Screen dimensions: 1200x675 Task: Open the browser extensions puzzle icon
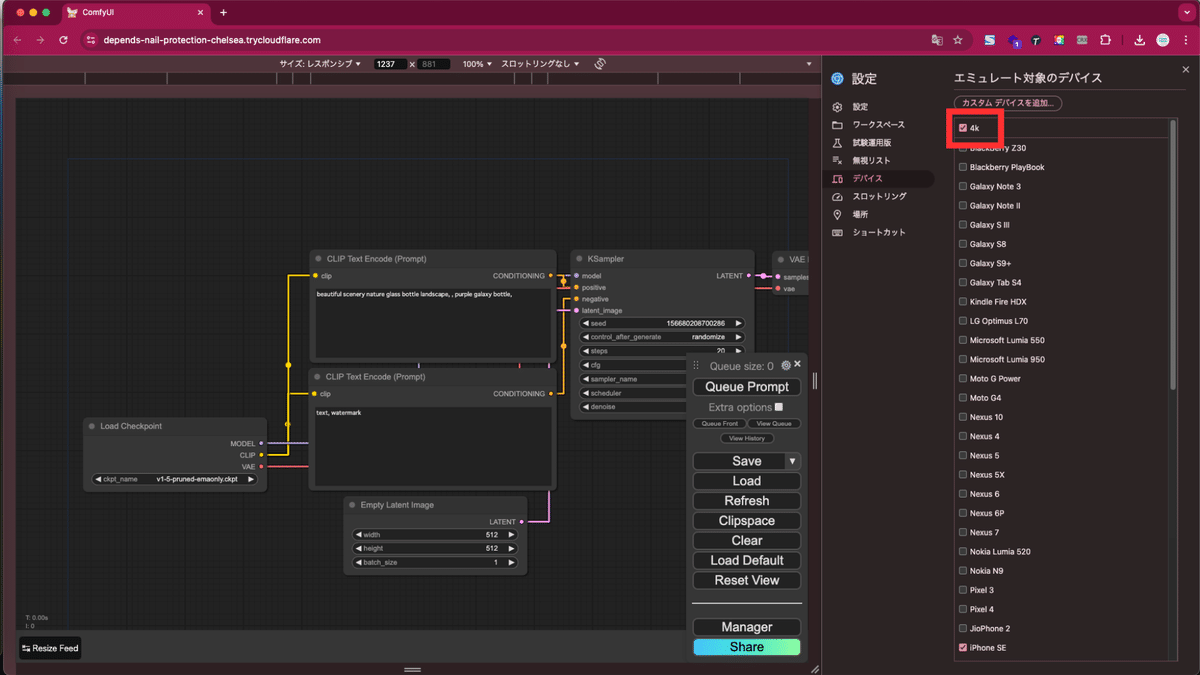click(1105, 40)
